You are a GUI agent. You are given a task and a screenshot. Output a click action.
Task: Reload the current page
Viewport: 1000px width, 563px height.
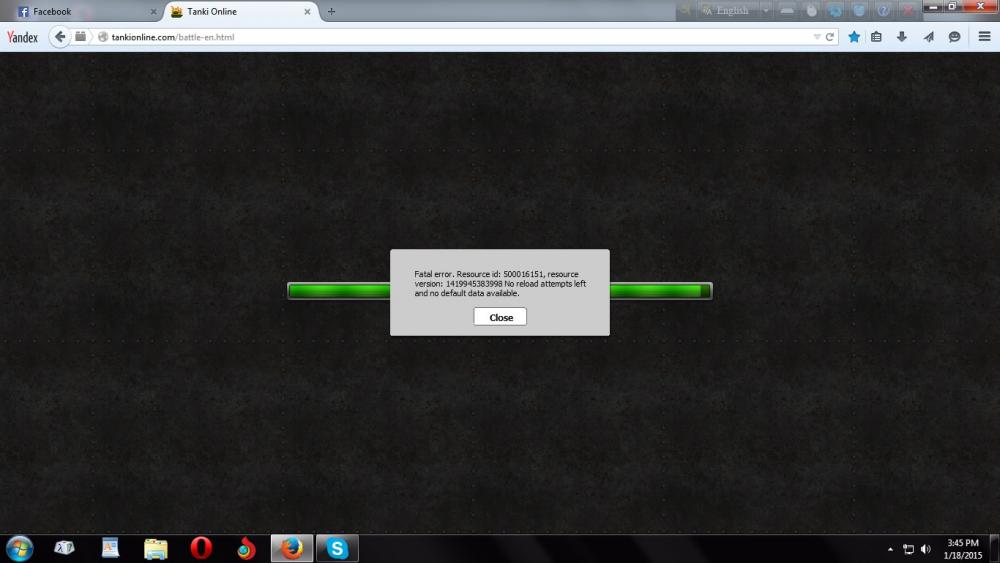point(830,37)
